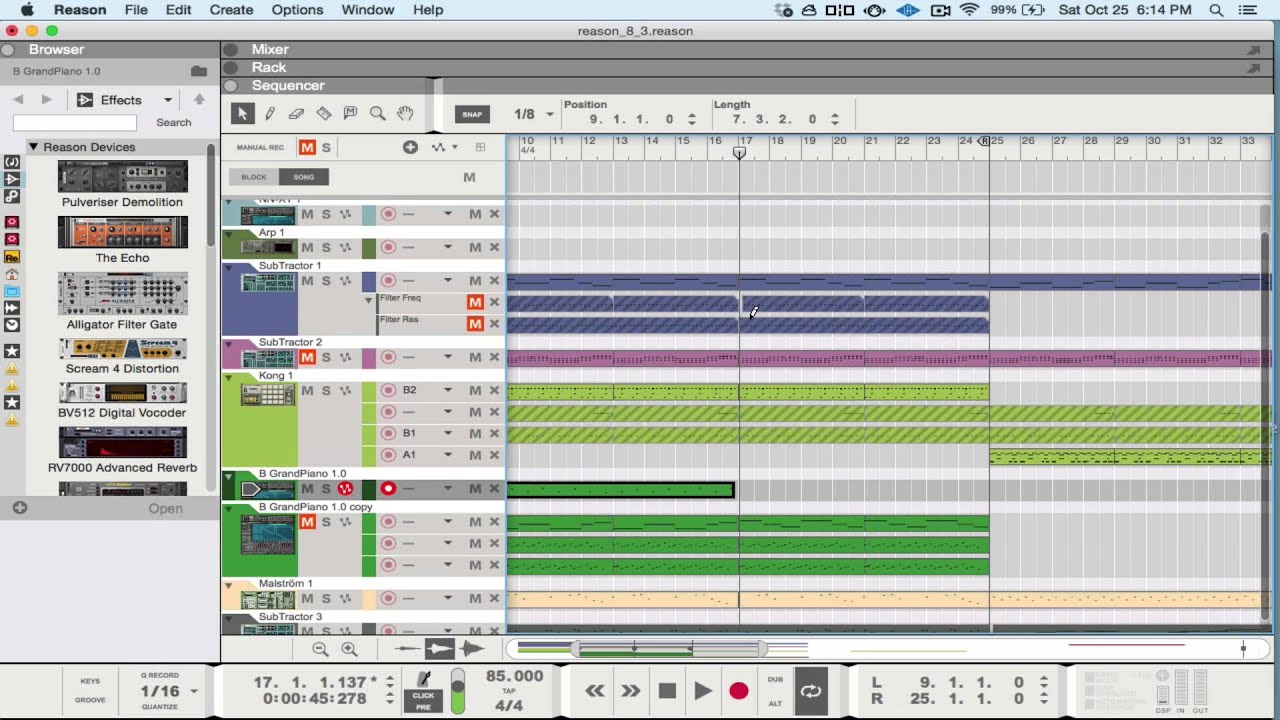This screenshot has height=720, width=1280.
Task: Open macOS Spotlight search
Action: point(1216,10)
